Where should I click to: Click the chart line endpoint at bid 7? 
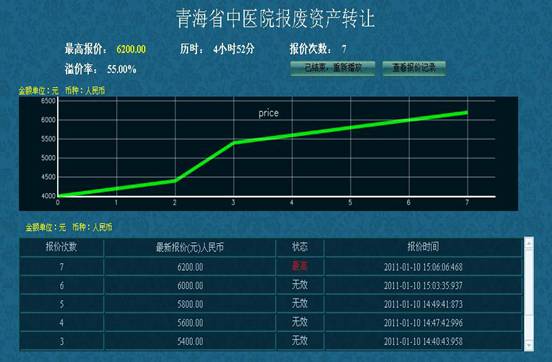[467, 113]
